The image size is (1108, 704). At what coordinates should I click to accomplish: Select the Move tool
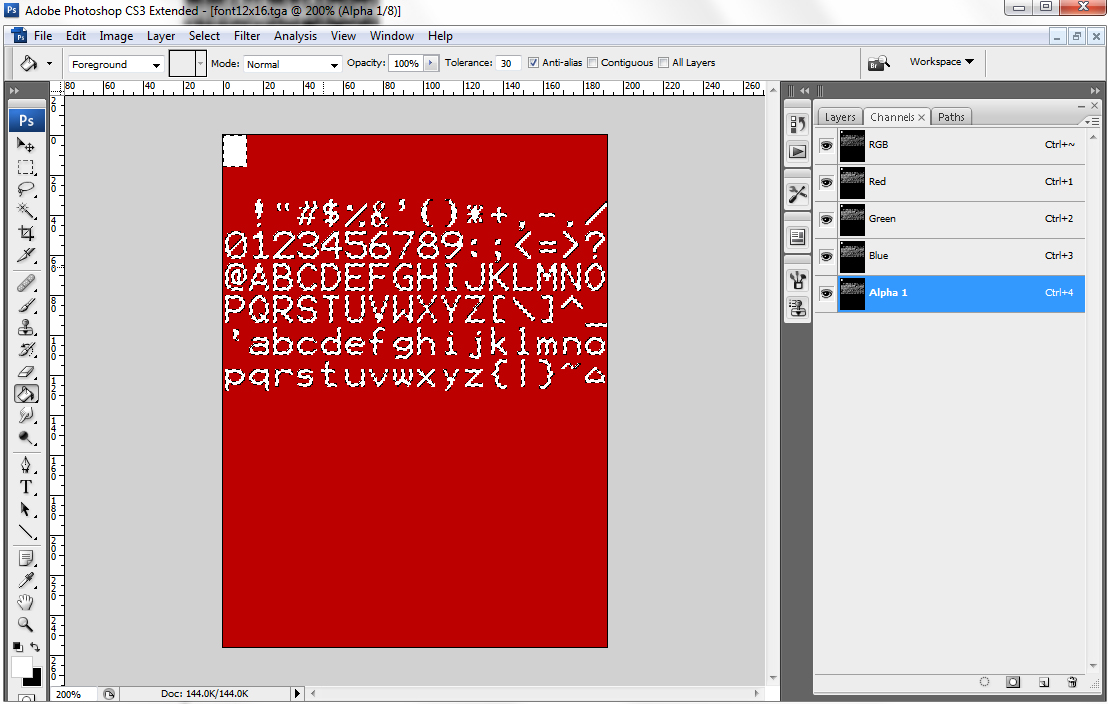pyautogui.click(x=26, y=145)
